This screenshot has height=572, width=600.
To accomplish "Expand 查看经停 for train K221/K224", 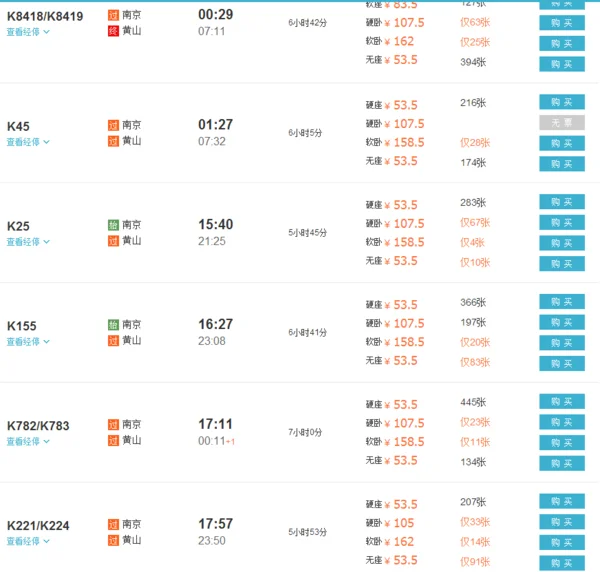I will (28, 541).
